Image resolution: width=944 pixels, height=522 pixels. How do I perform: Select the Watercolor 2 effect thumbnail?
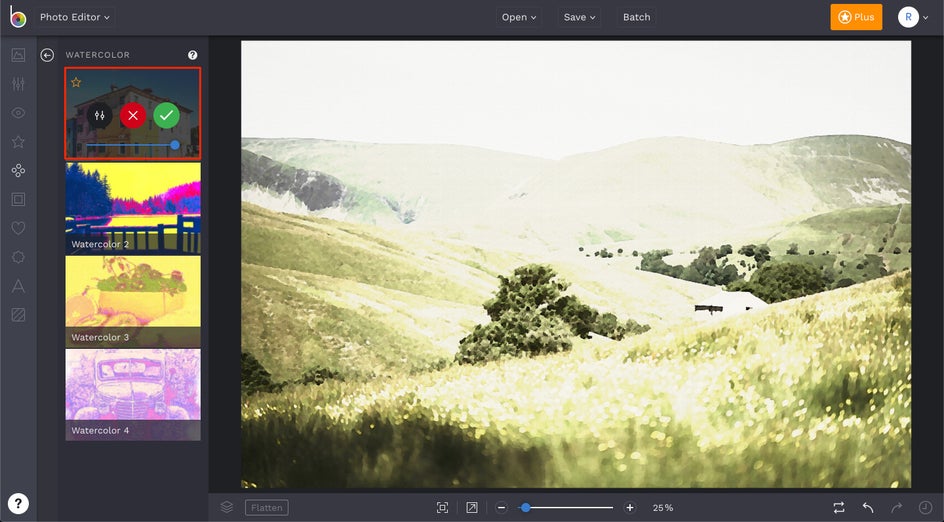[133, 208]
